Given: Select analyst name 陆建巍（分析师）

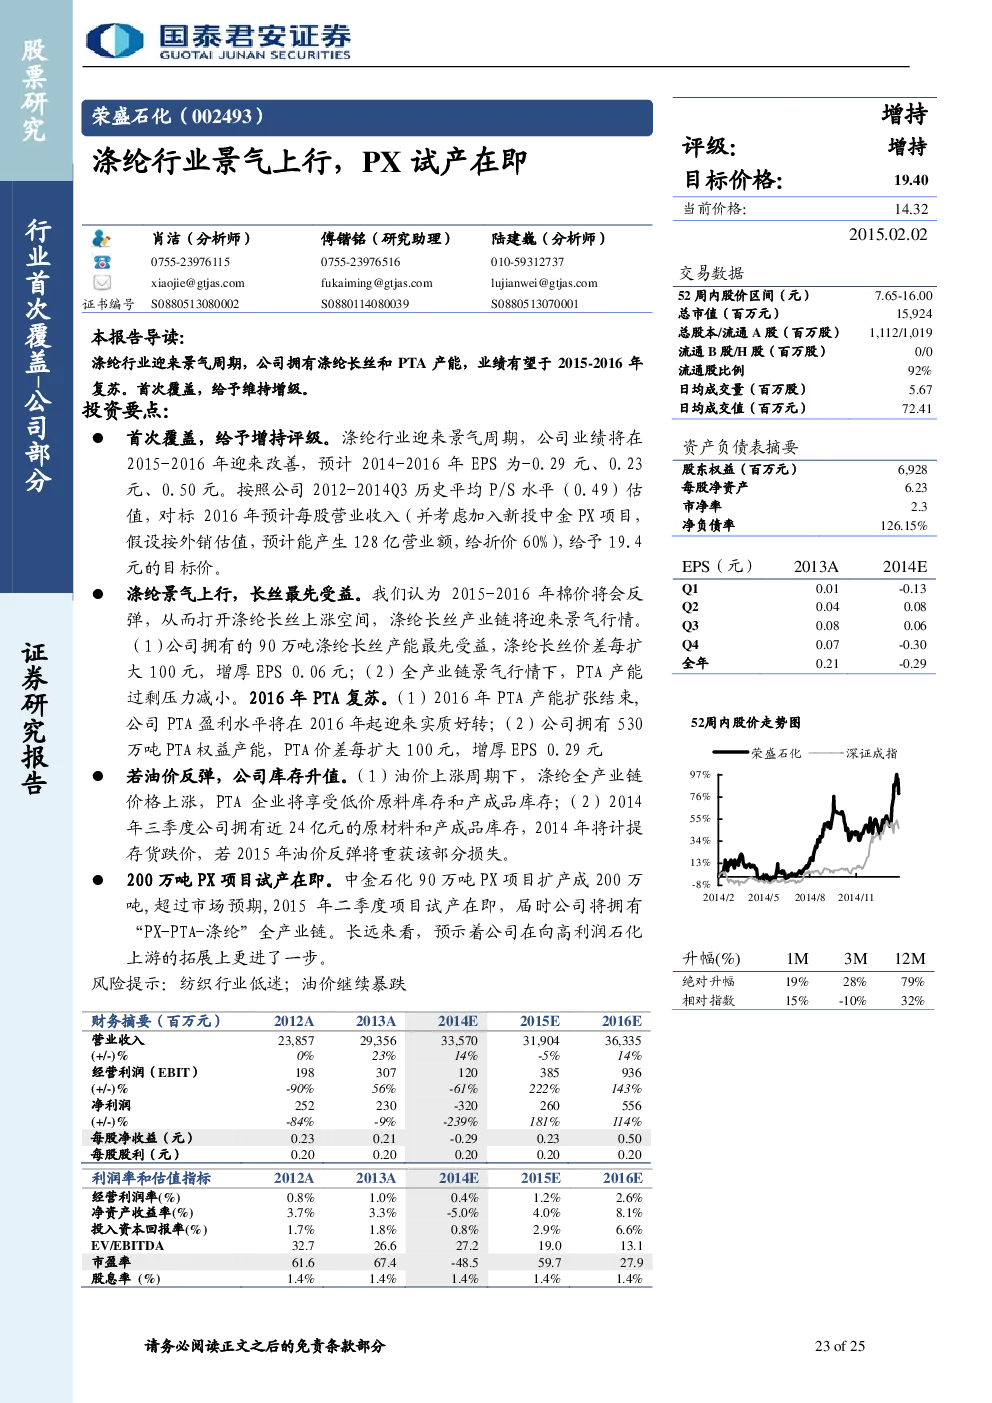Looking at the screenshot, I should coord(548,239).
